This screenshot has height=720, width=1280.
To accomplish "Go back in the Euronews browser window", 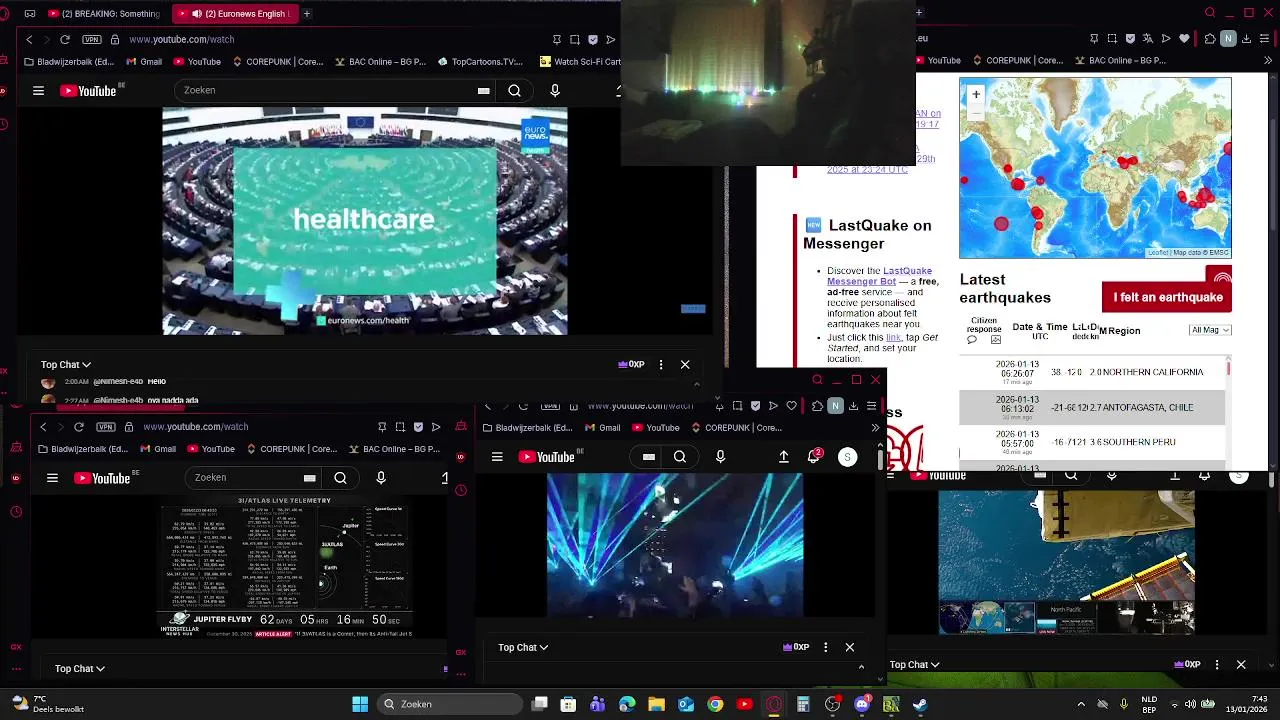I will tap(29, 39).
